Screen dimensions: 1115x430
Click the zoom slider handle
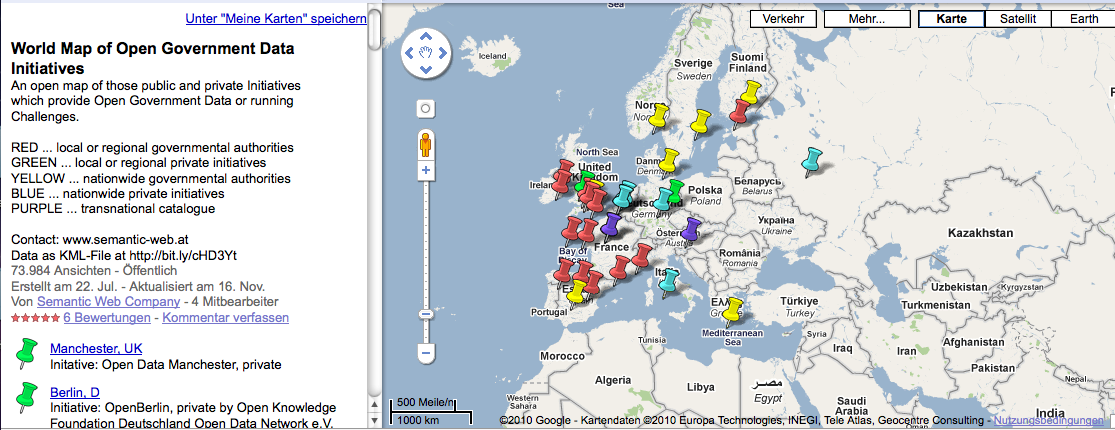tap(426, 314)
